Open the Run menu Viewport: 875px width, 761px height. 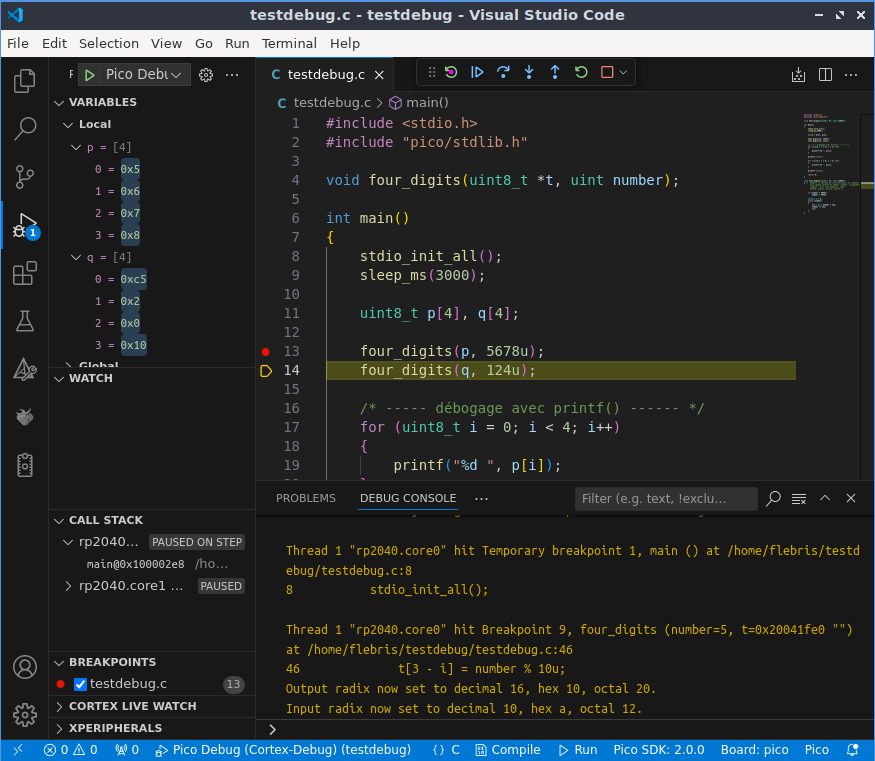[237, 44]
